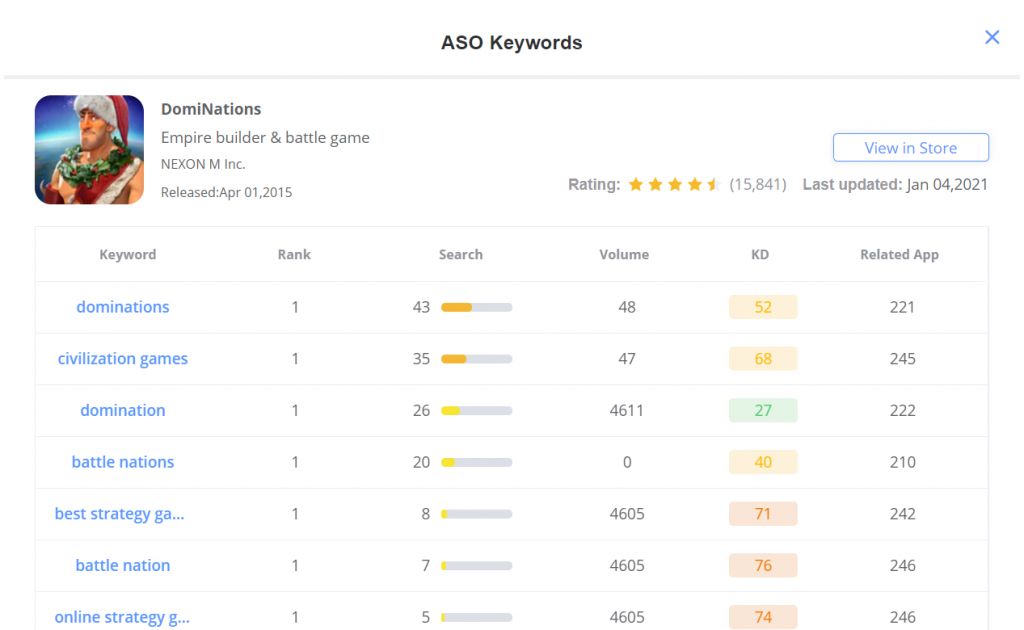This screenshot has height=630, width=1024.
Task: Click the Rank column header
Action: pyautogui.click(x=294, y=255)
